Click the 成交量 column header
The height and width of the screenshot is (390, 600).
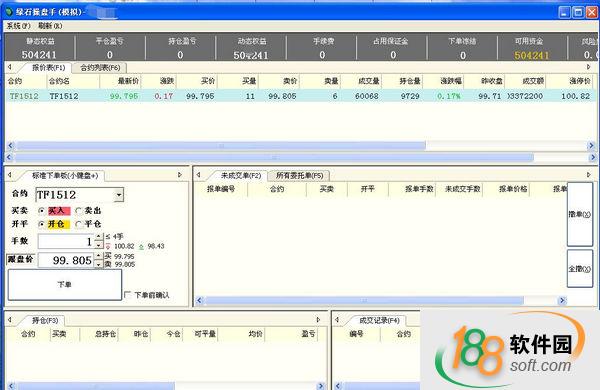[361, 81]
